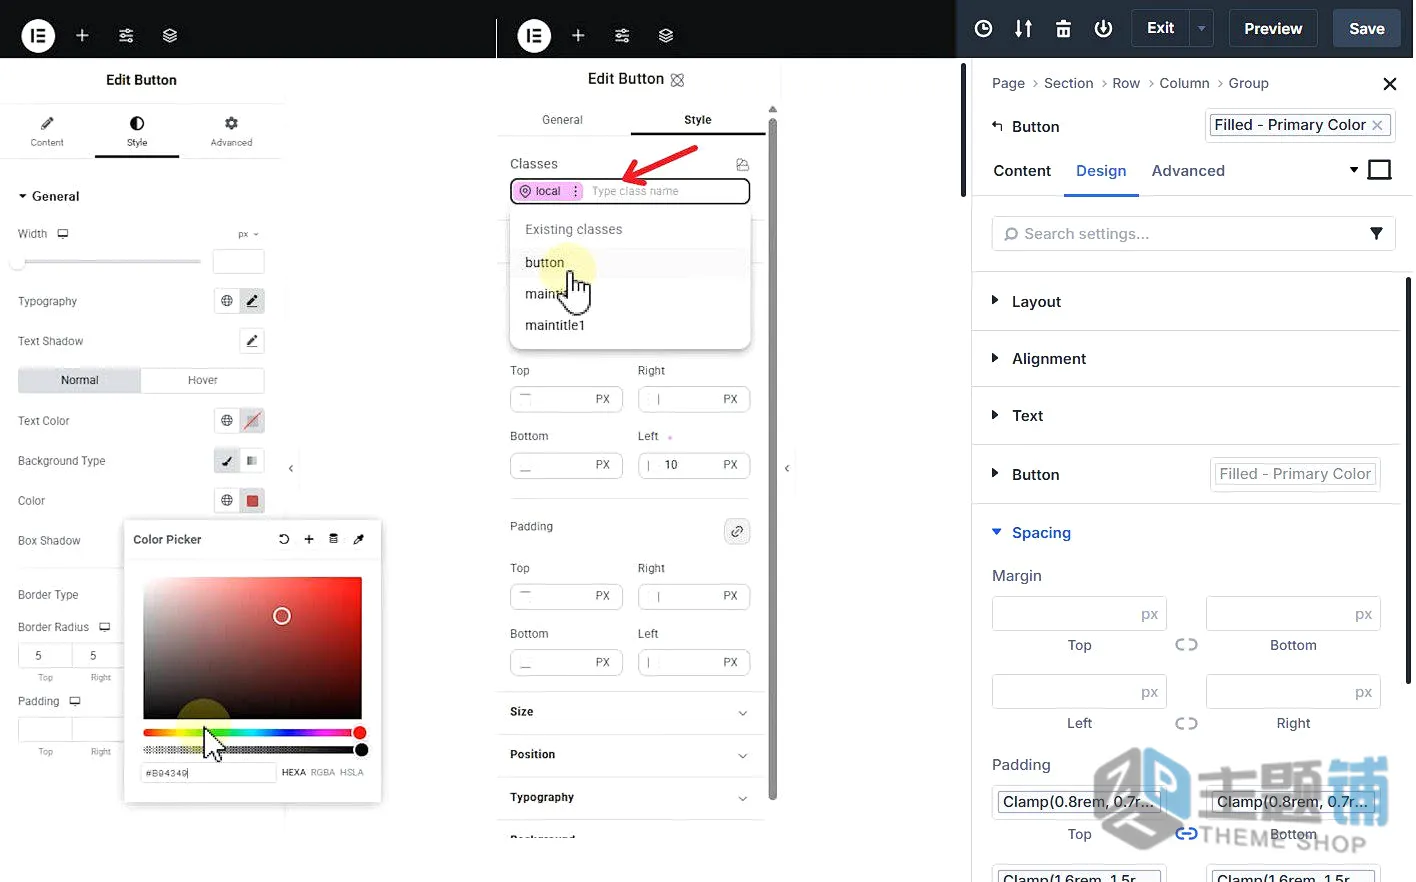Switch to the Advanced tab with gear
This screenshot has width=1416, height=882.
(231, 131)
